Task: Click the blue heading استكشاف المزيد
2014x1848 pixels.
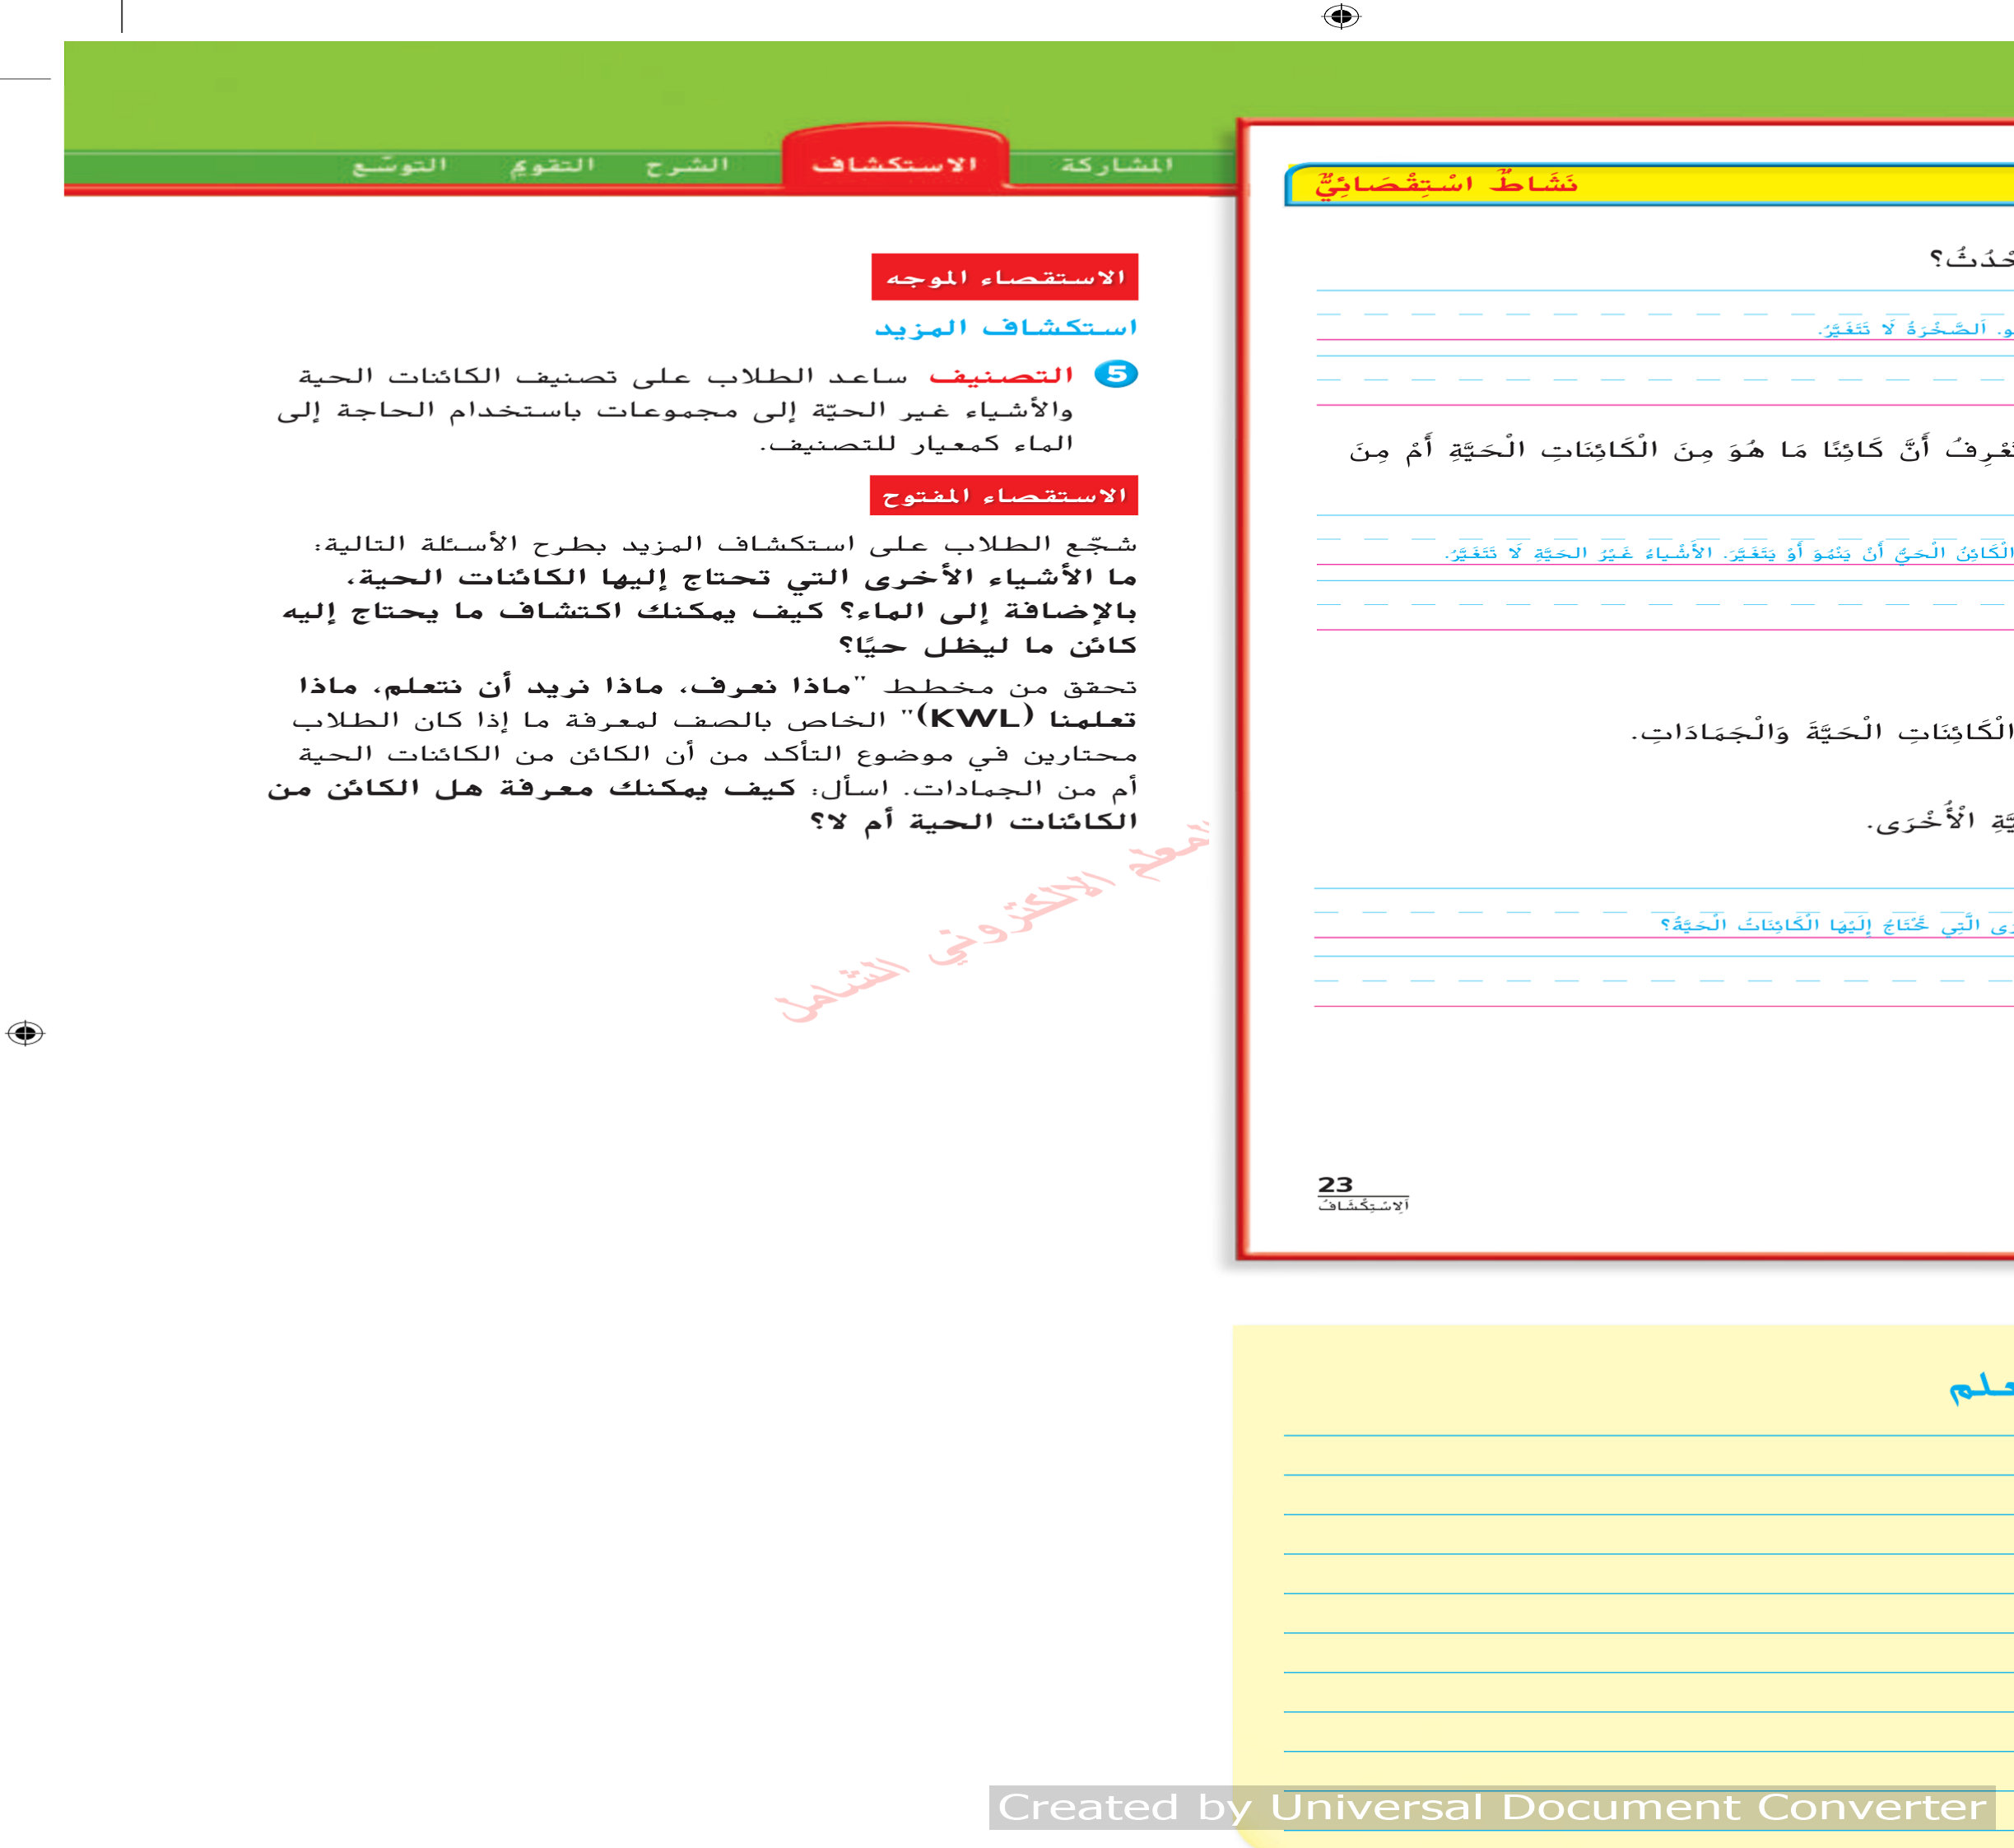Action: [1006, 327]
